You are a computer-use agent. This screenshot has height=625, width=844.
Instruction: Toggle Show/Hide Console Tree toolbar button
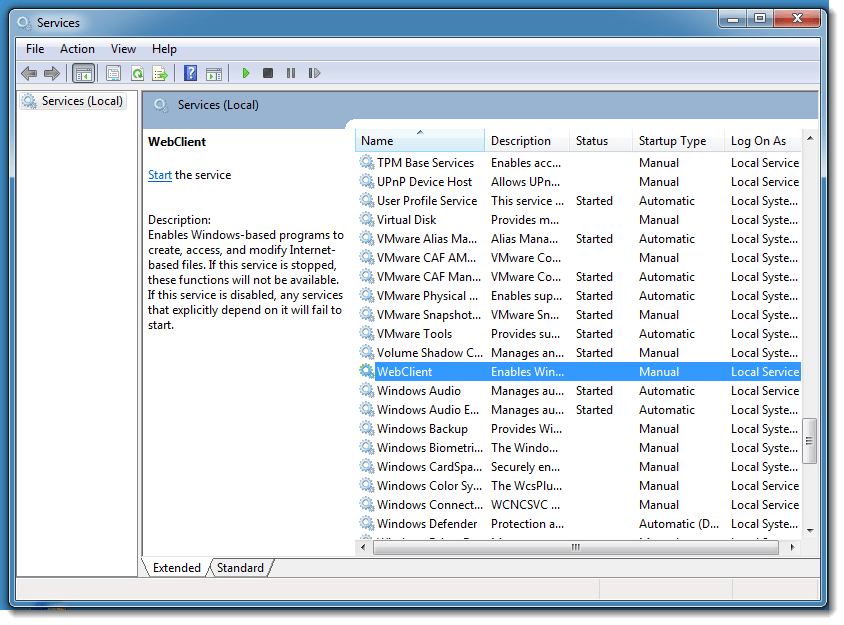point(84,73)
